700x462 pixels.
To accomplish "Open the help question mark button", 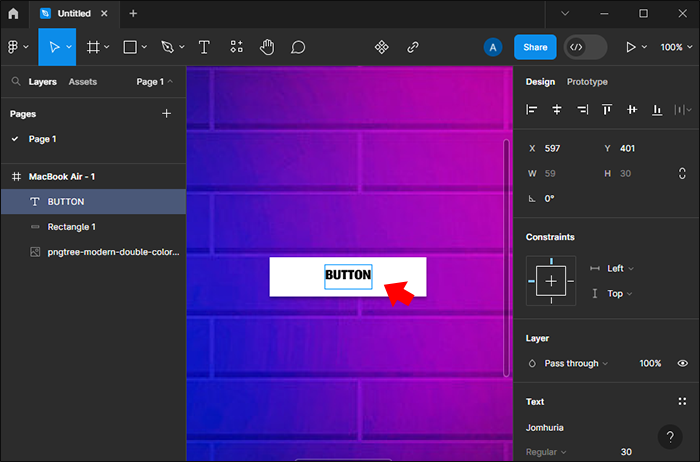I will click(x=670, y=436).
